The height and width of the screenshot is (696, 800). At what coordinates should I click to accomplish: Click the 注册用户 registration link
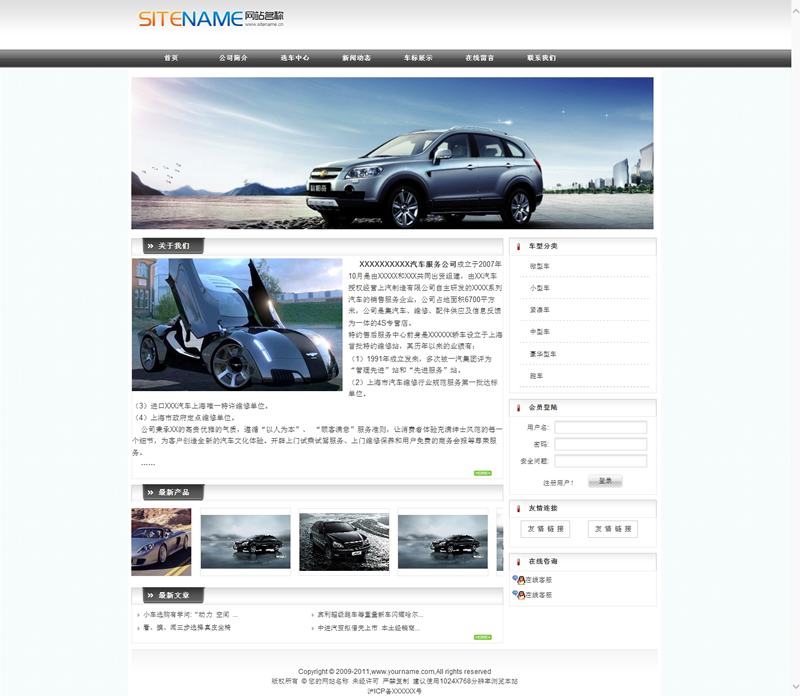point(558,482)
